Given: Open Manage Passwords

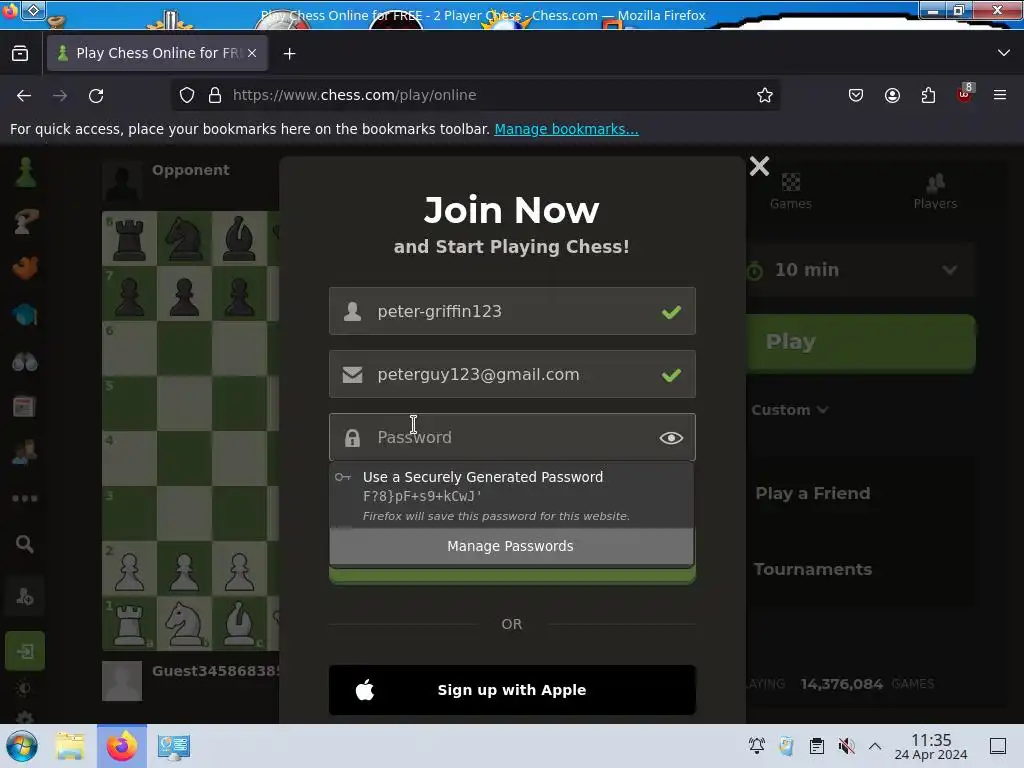Looking at the screenshot, I should click(511, 546).
